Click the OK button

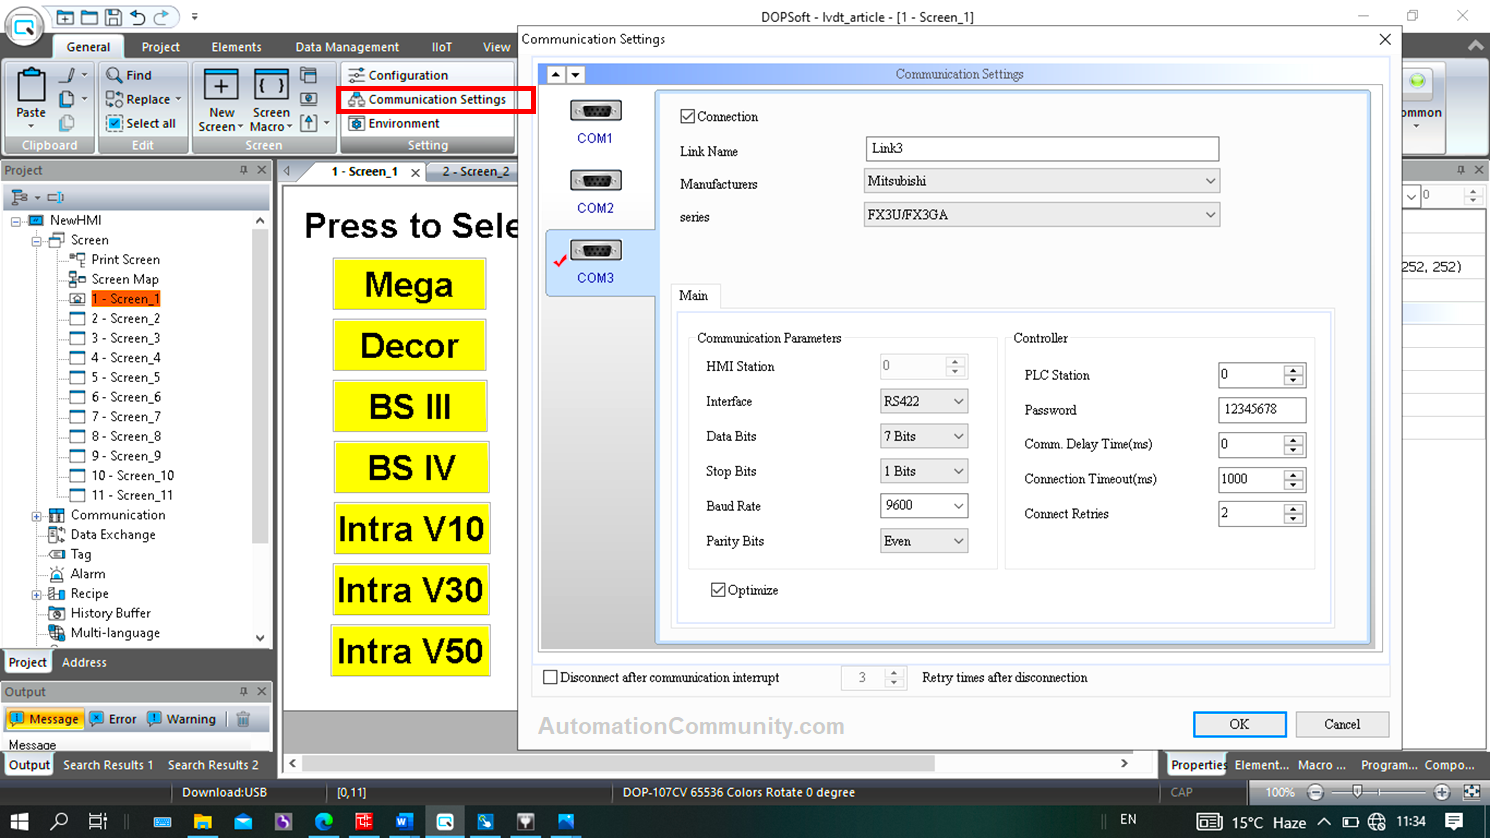click(1239, 724)
